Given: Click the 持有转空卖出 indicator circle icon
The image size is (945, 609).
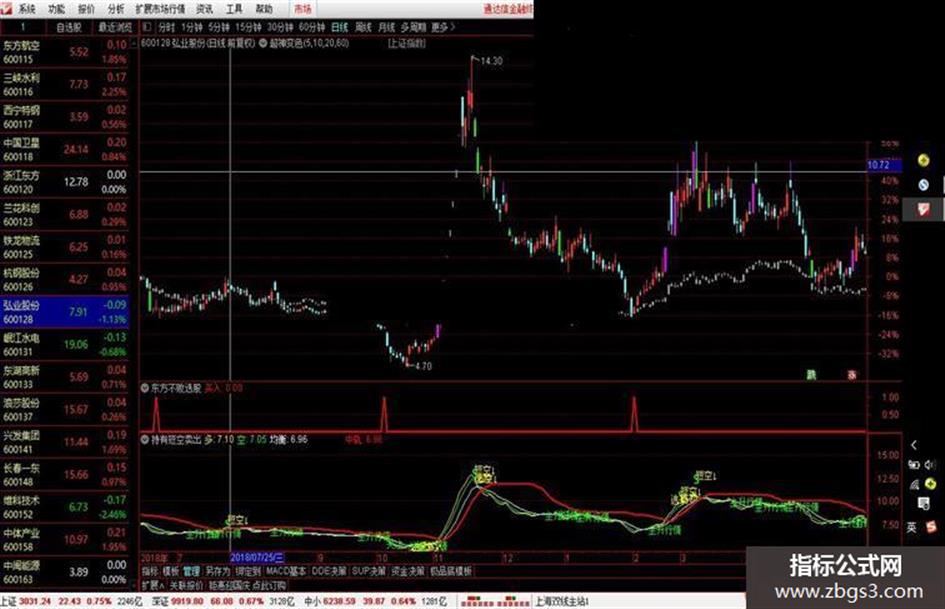Looking at the screenshot, I should point(145,440).
